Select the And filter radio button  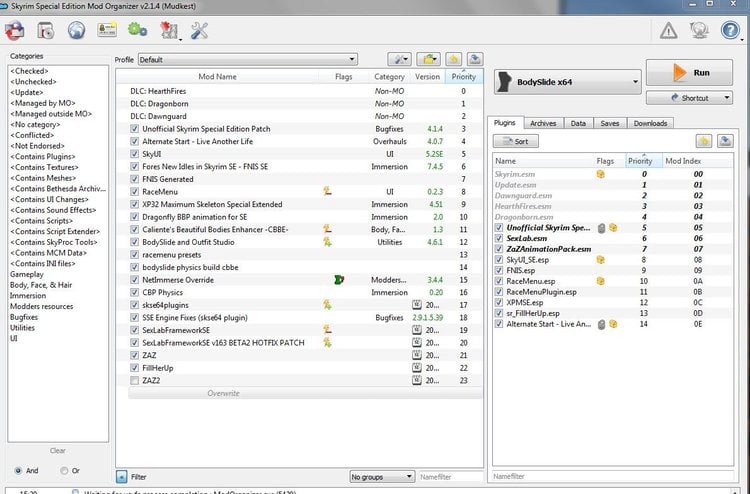pyautogui.click(x=18, y=471)
